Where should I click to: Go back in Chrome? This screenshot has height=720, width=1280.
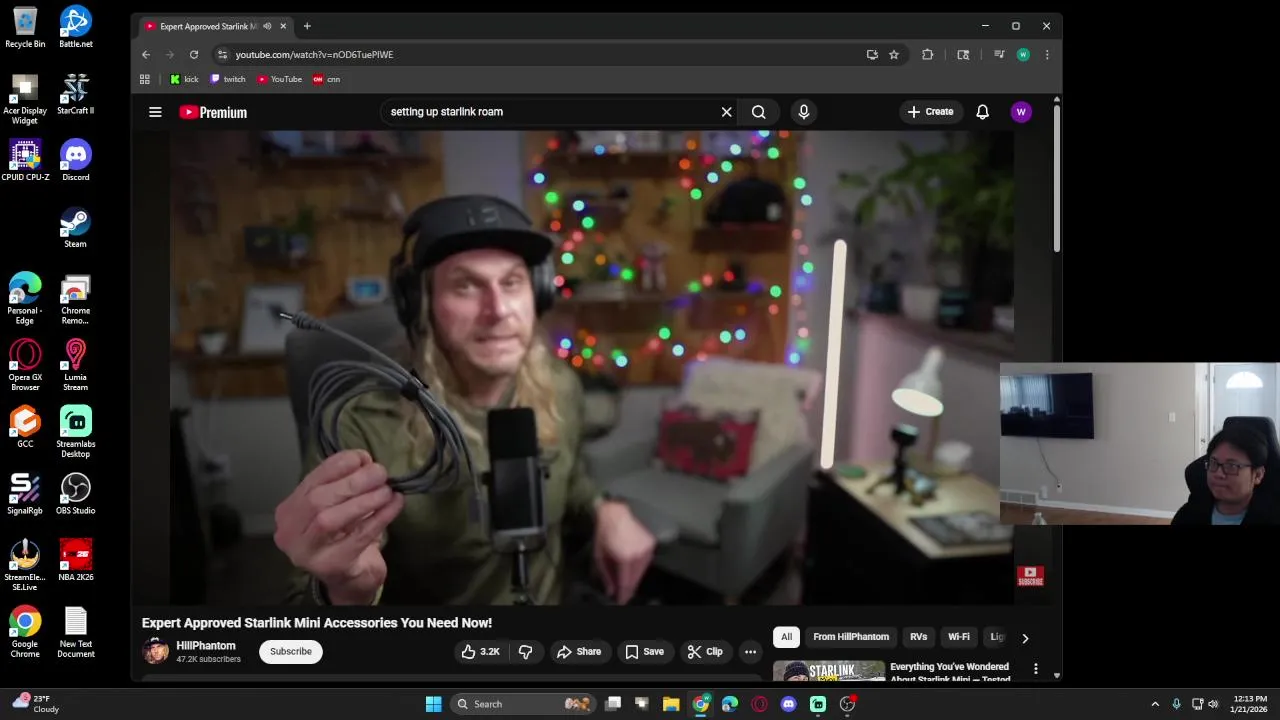[146, 55]
